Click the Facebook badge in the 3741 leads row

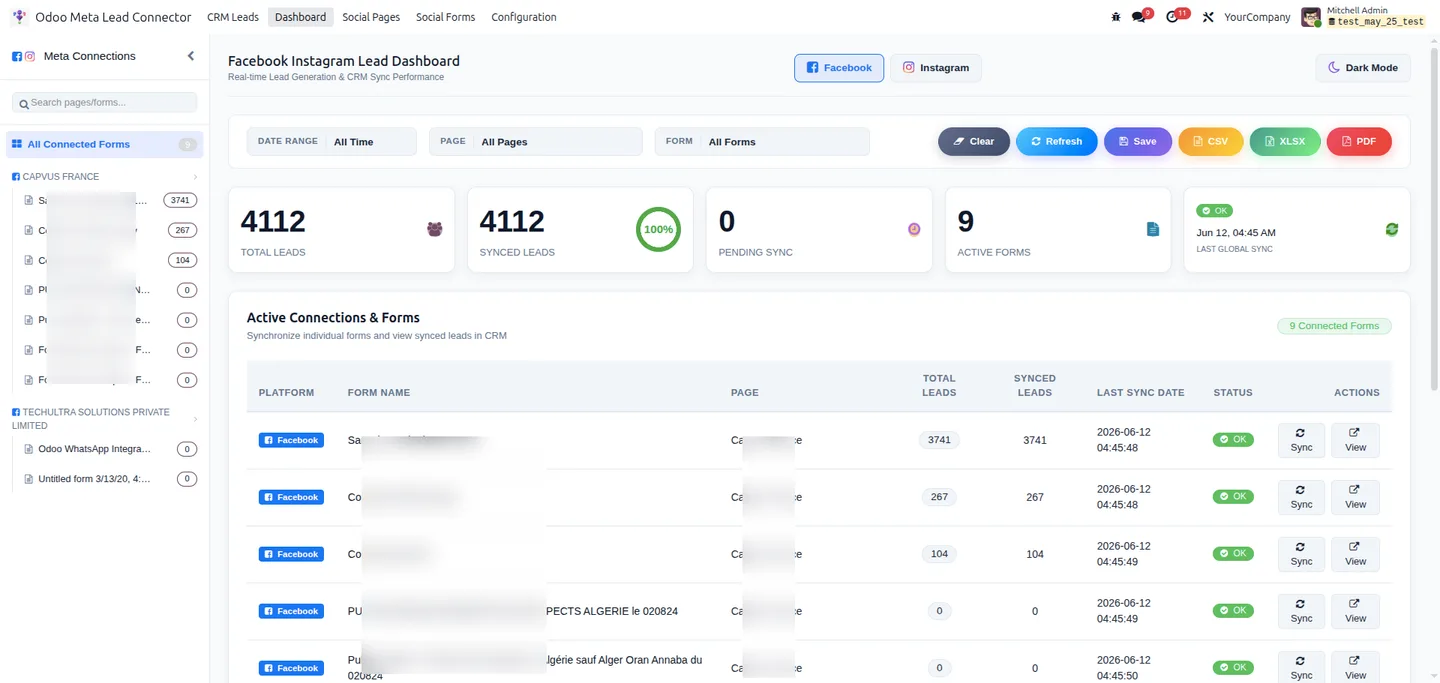[291, 440]
